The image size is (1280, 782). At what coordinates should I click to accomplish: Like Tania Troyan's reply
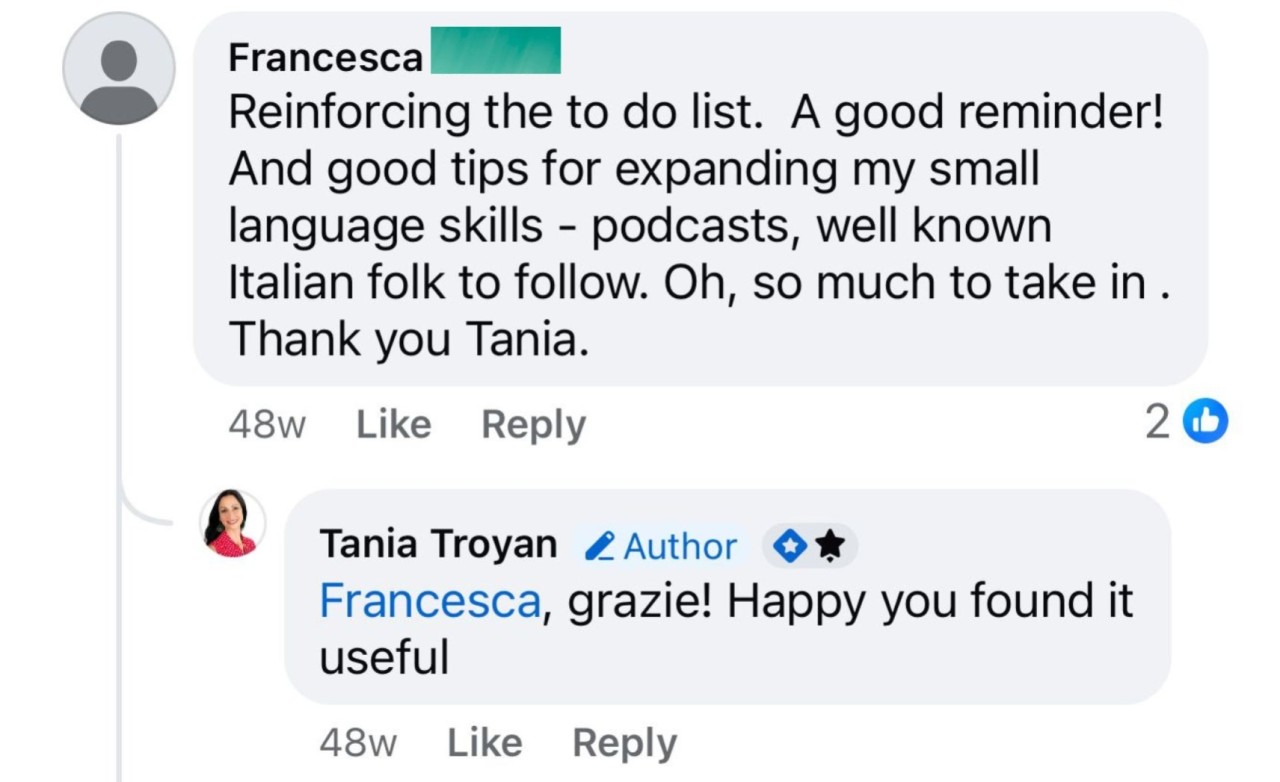(x=484, y=742)
